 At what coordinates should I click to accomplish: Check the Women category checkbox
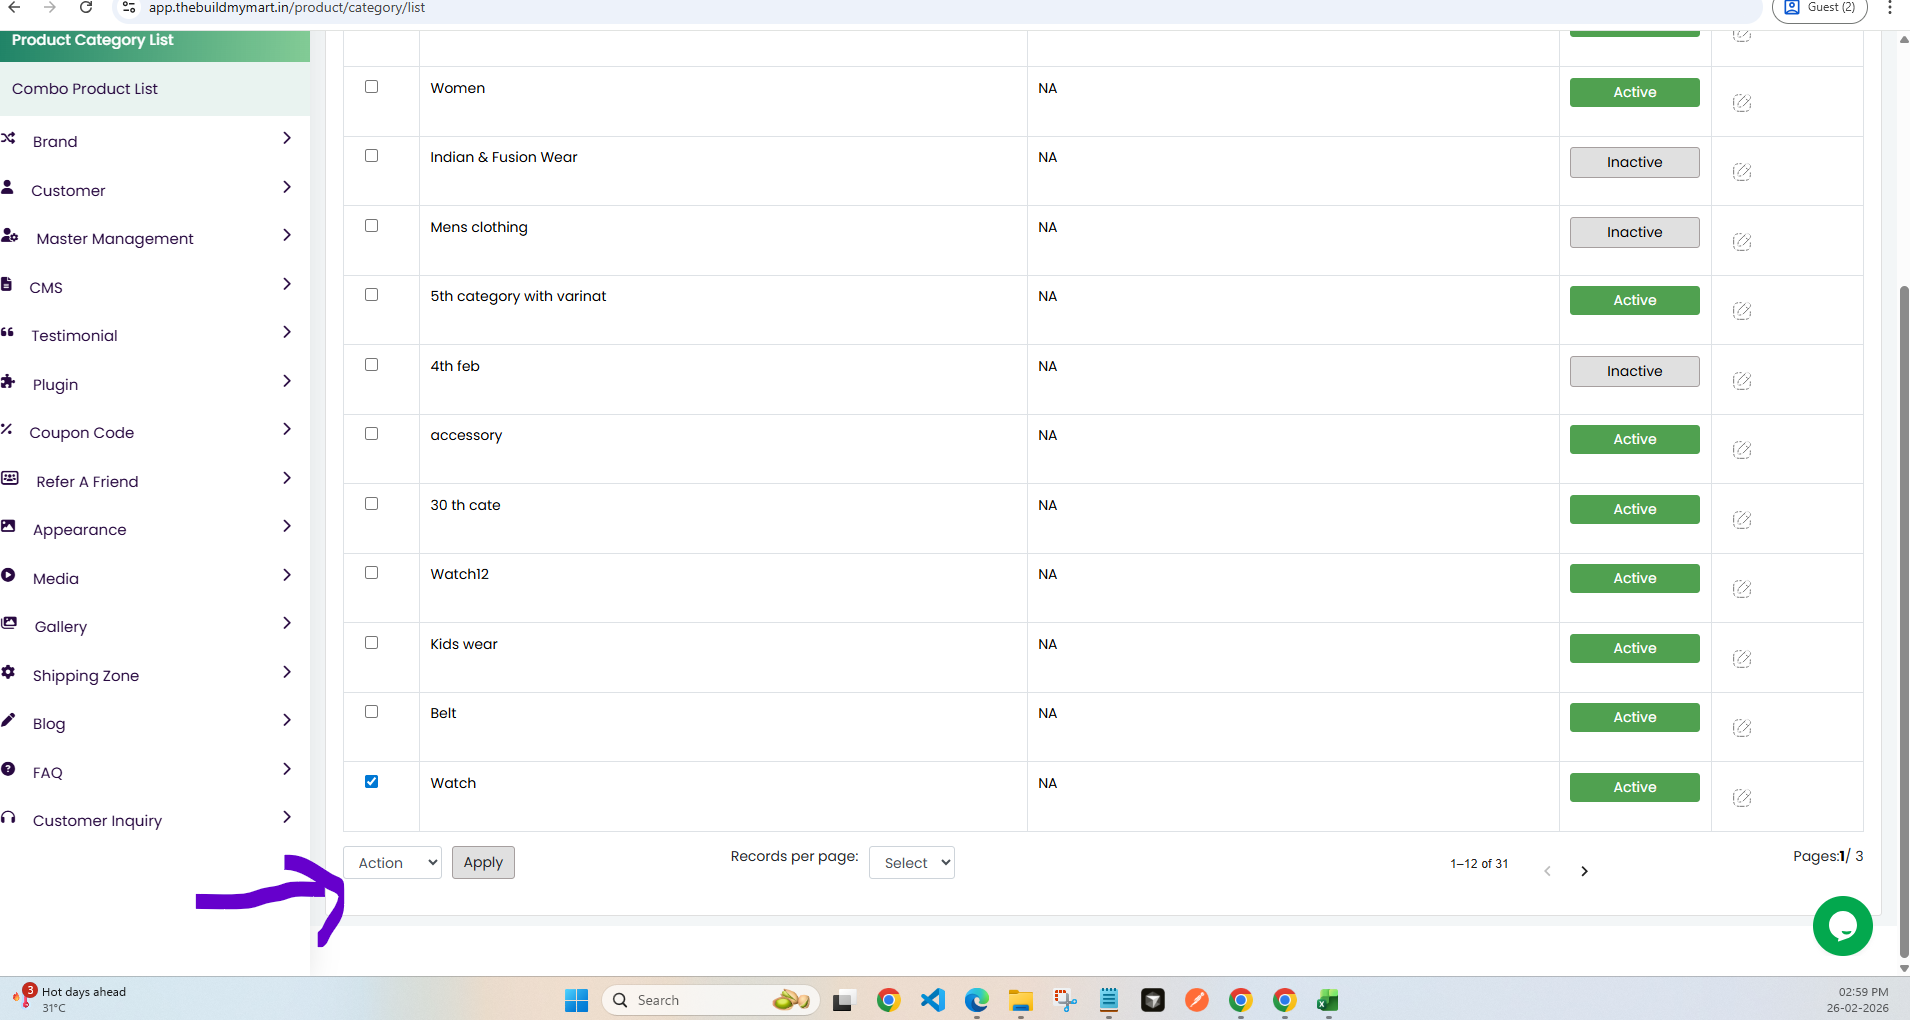[371, 87]
